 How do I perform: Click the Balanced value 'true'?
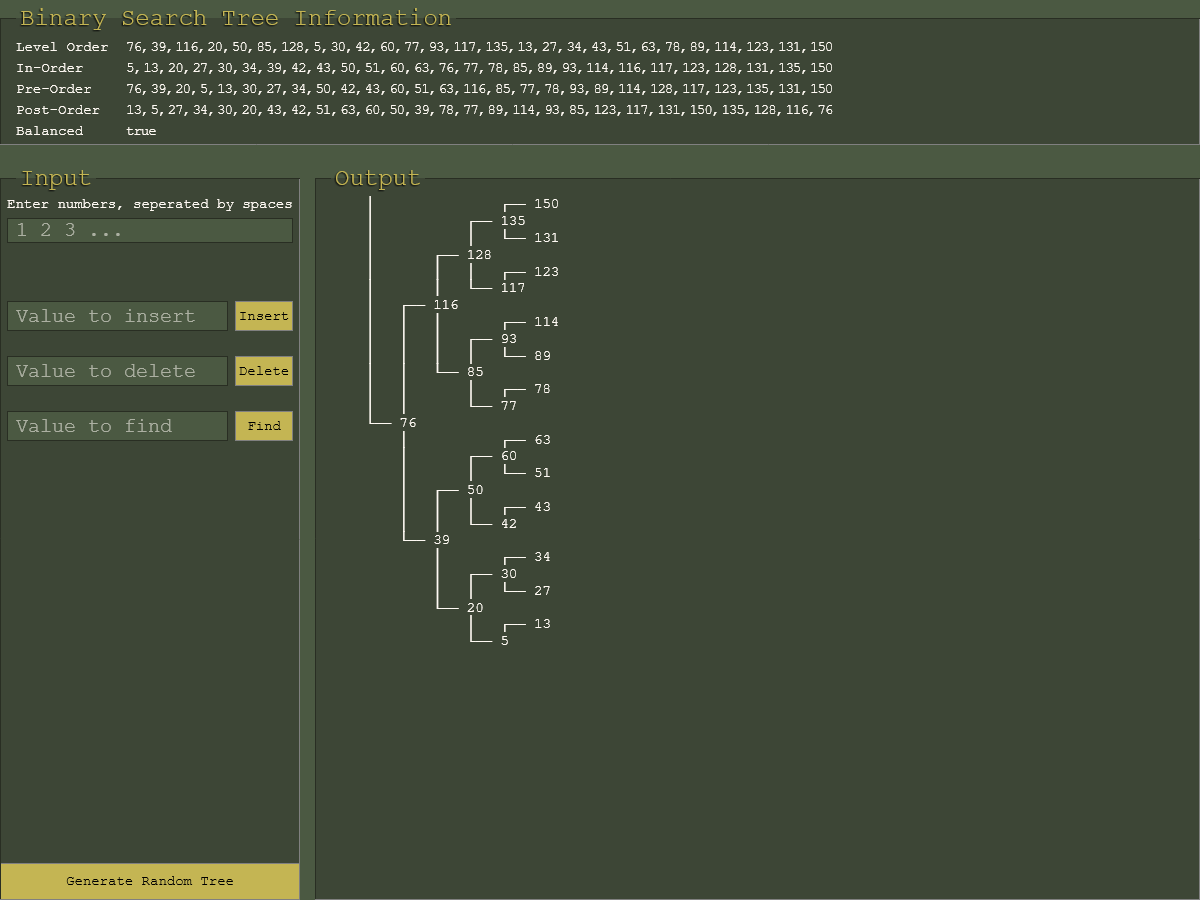(x=141, y=131)
